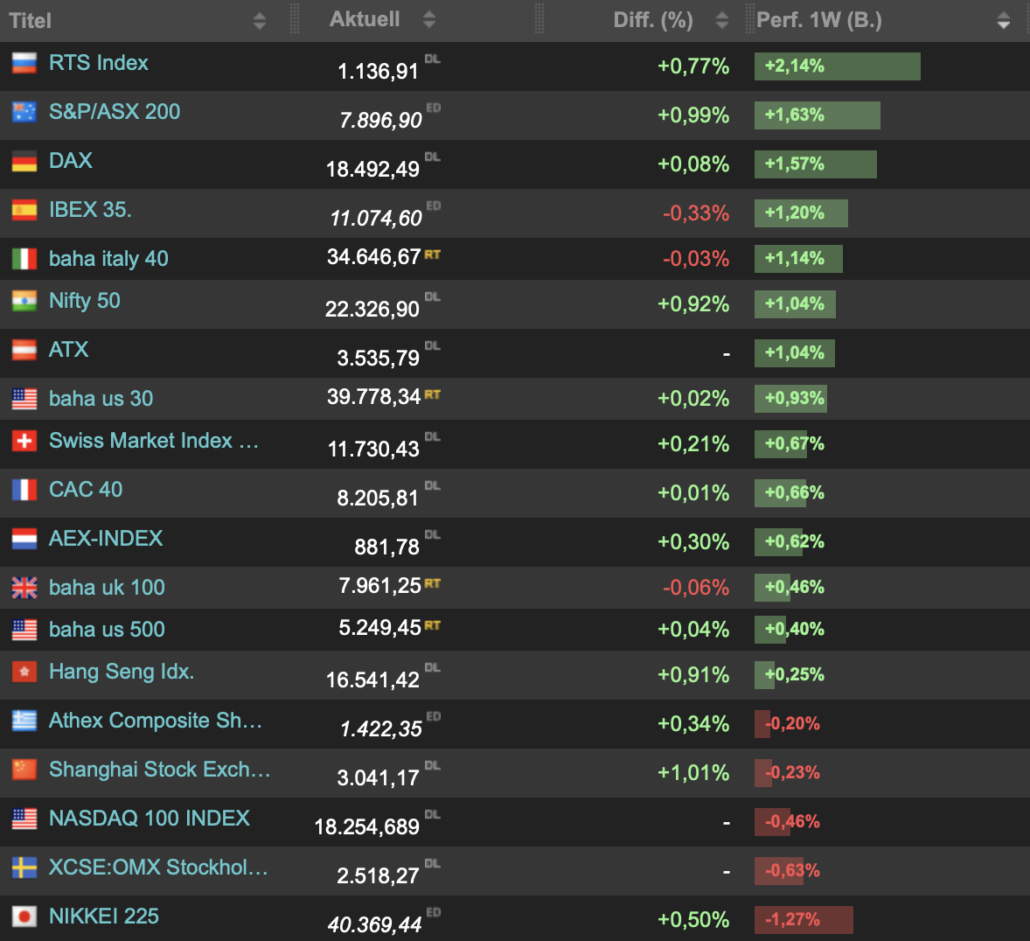This screenshot has height=941, width=1030.
Task: Open the Nifty 50 link
Action: click(84, 301)
